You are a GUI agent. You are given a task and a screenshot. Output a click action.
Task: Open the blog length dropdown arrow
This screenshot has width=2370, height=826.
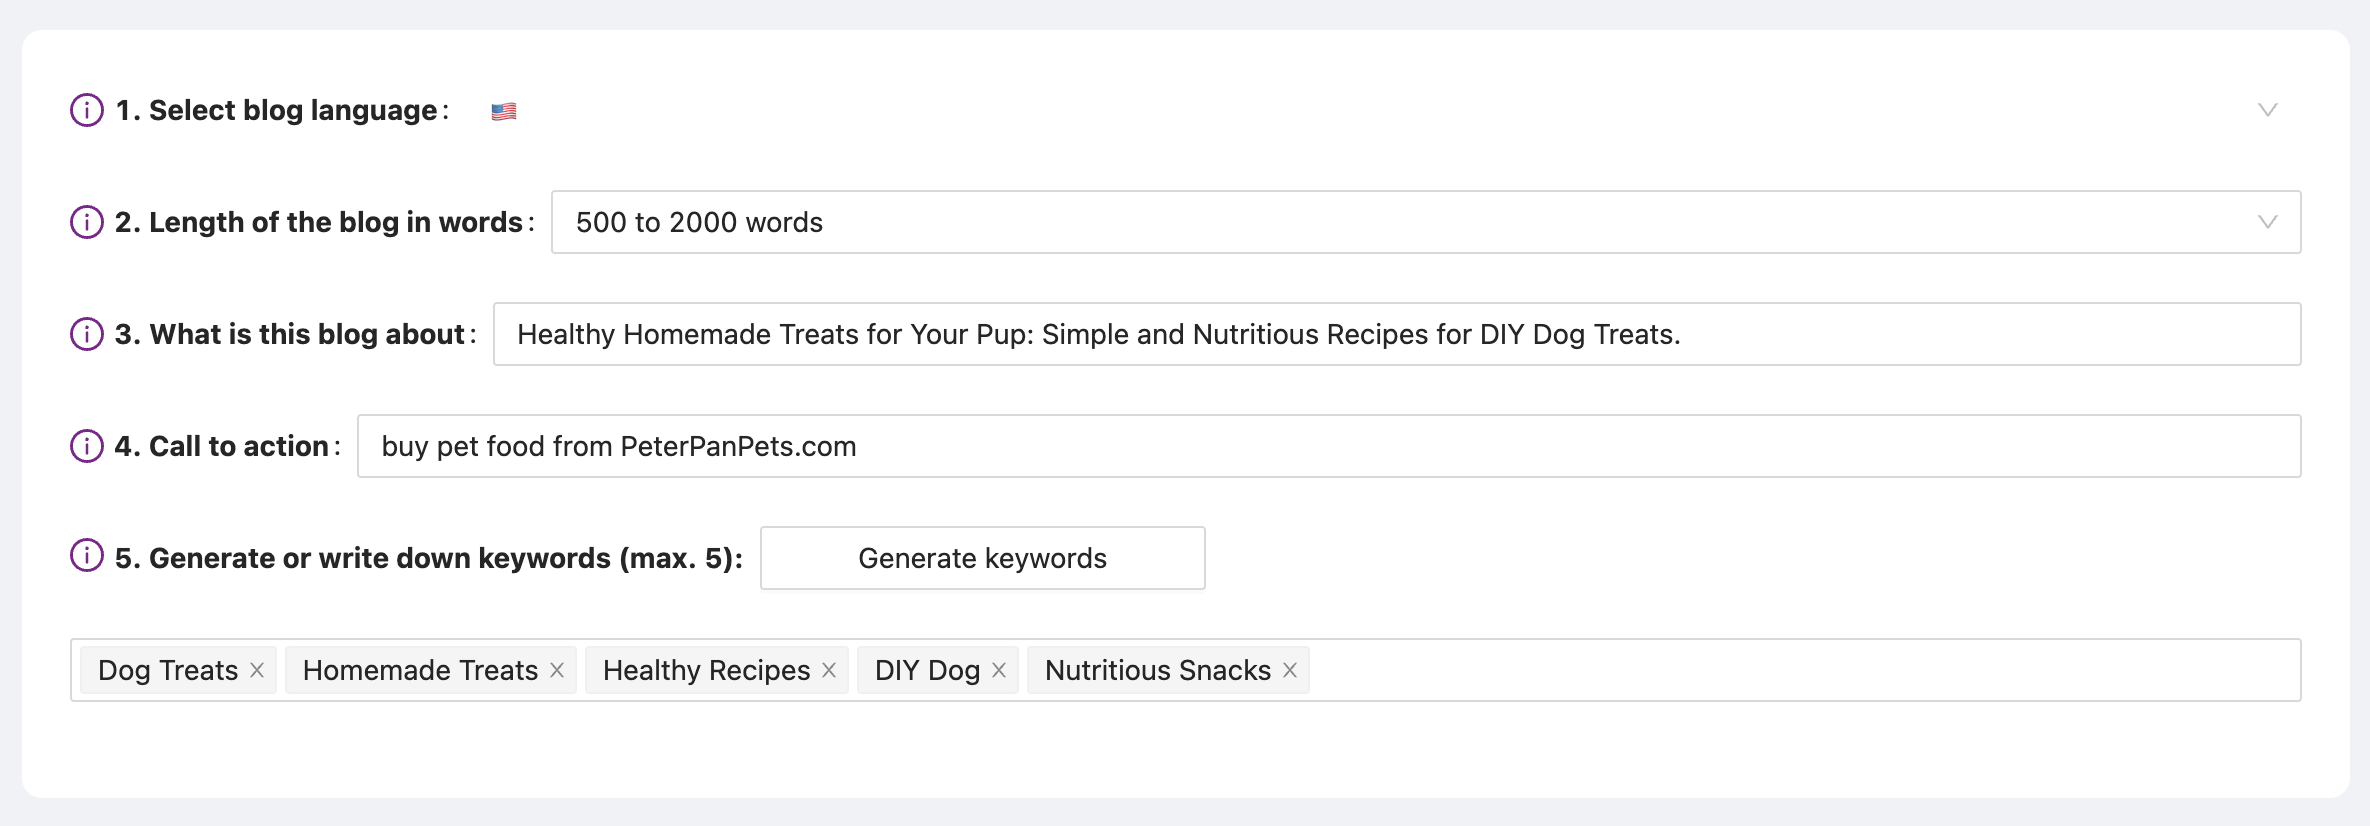coord(2267,222)
